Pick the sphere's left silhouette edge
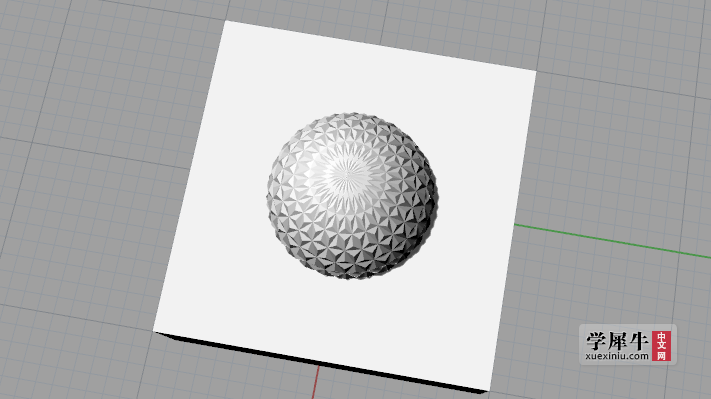 pyautogui.click(x=268, y=195)
